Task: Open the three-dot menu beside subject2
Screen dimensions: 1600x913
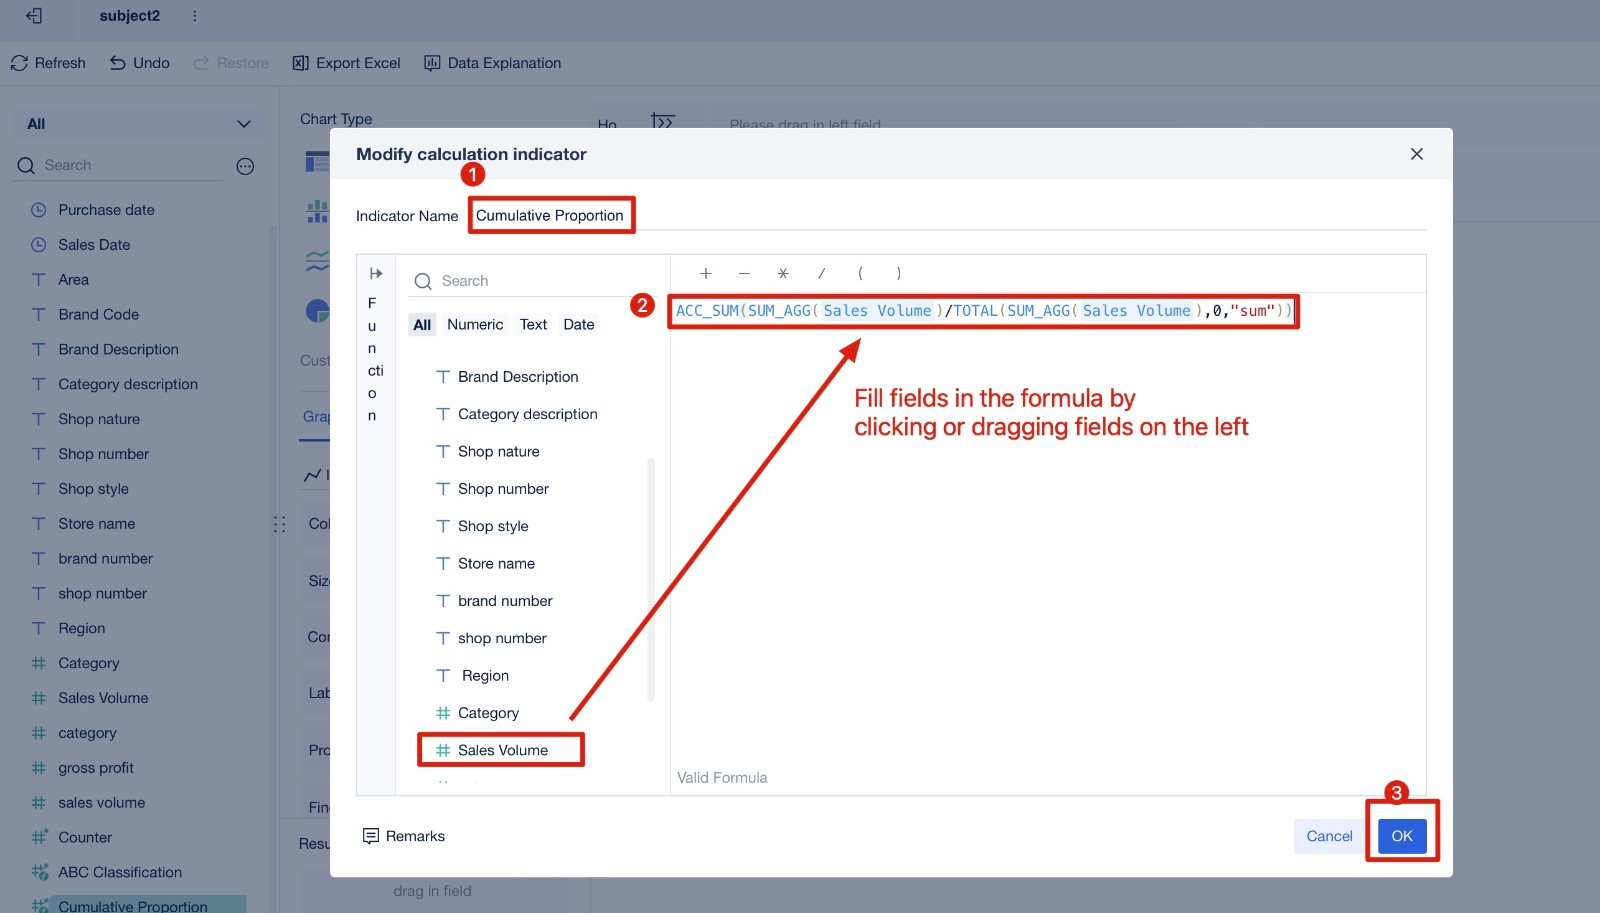Action: 194,16
